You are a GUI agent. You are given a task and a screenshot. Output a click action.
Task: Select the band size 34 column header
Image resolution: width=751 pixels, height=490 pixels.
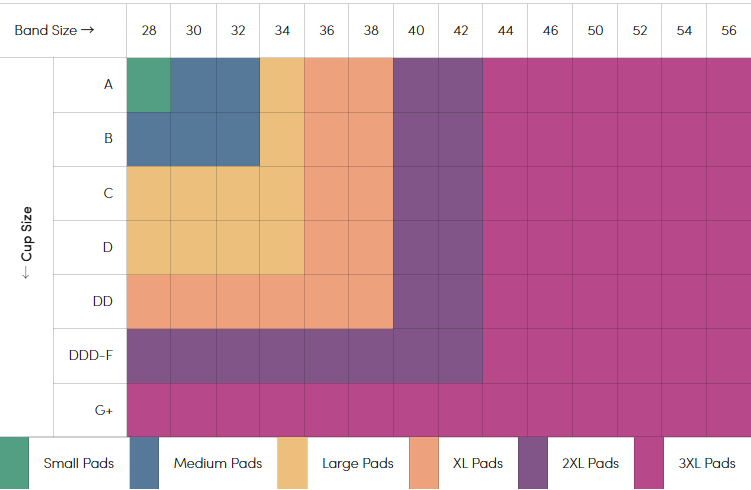[282, 30]
